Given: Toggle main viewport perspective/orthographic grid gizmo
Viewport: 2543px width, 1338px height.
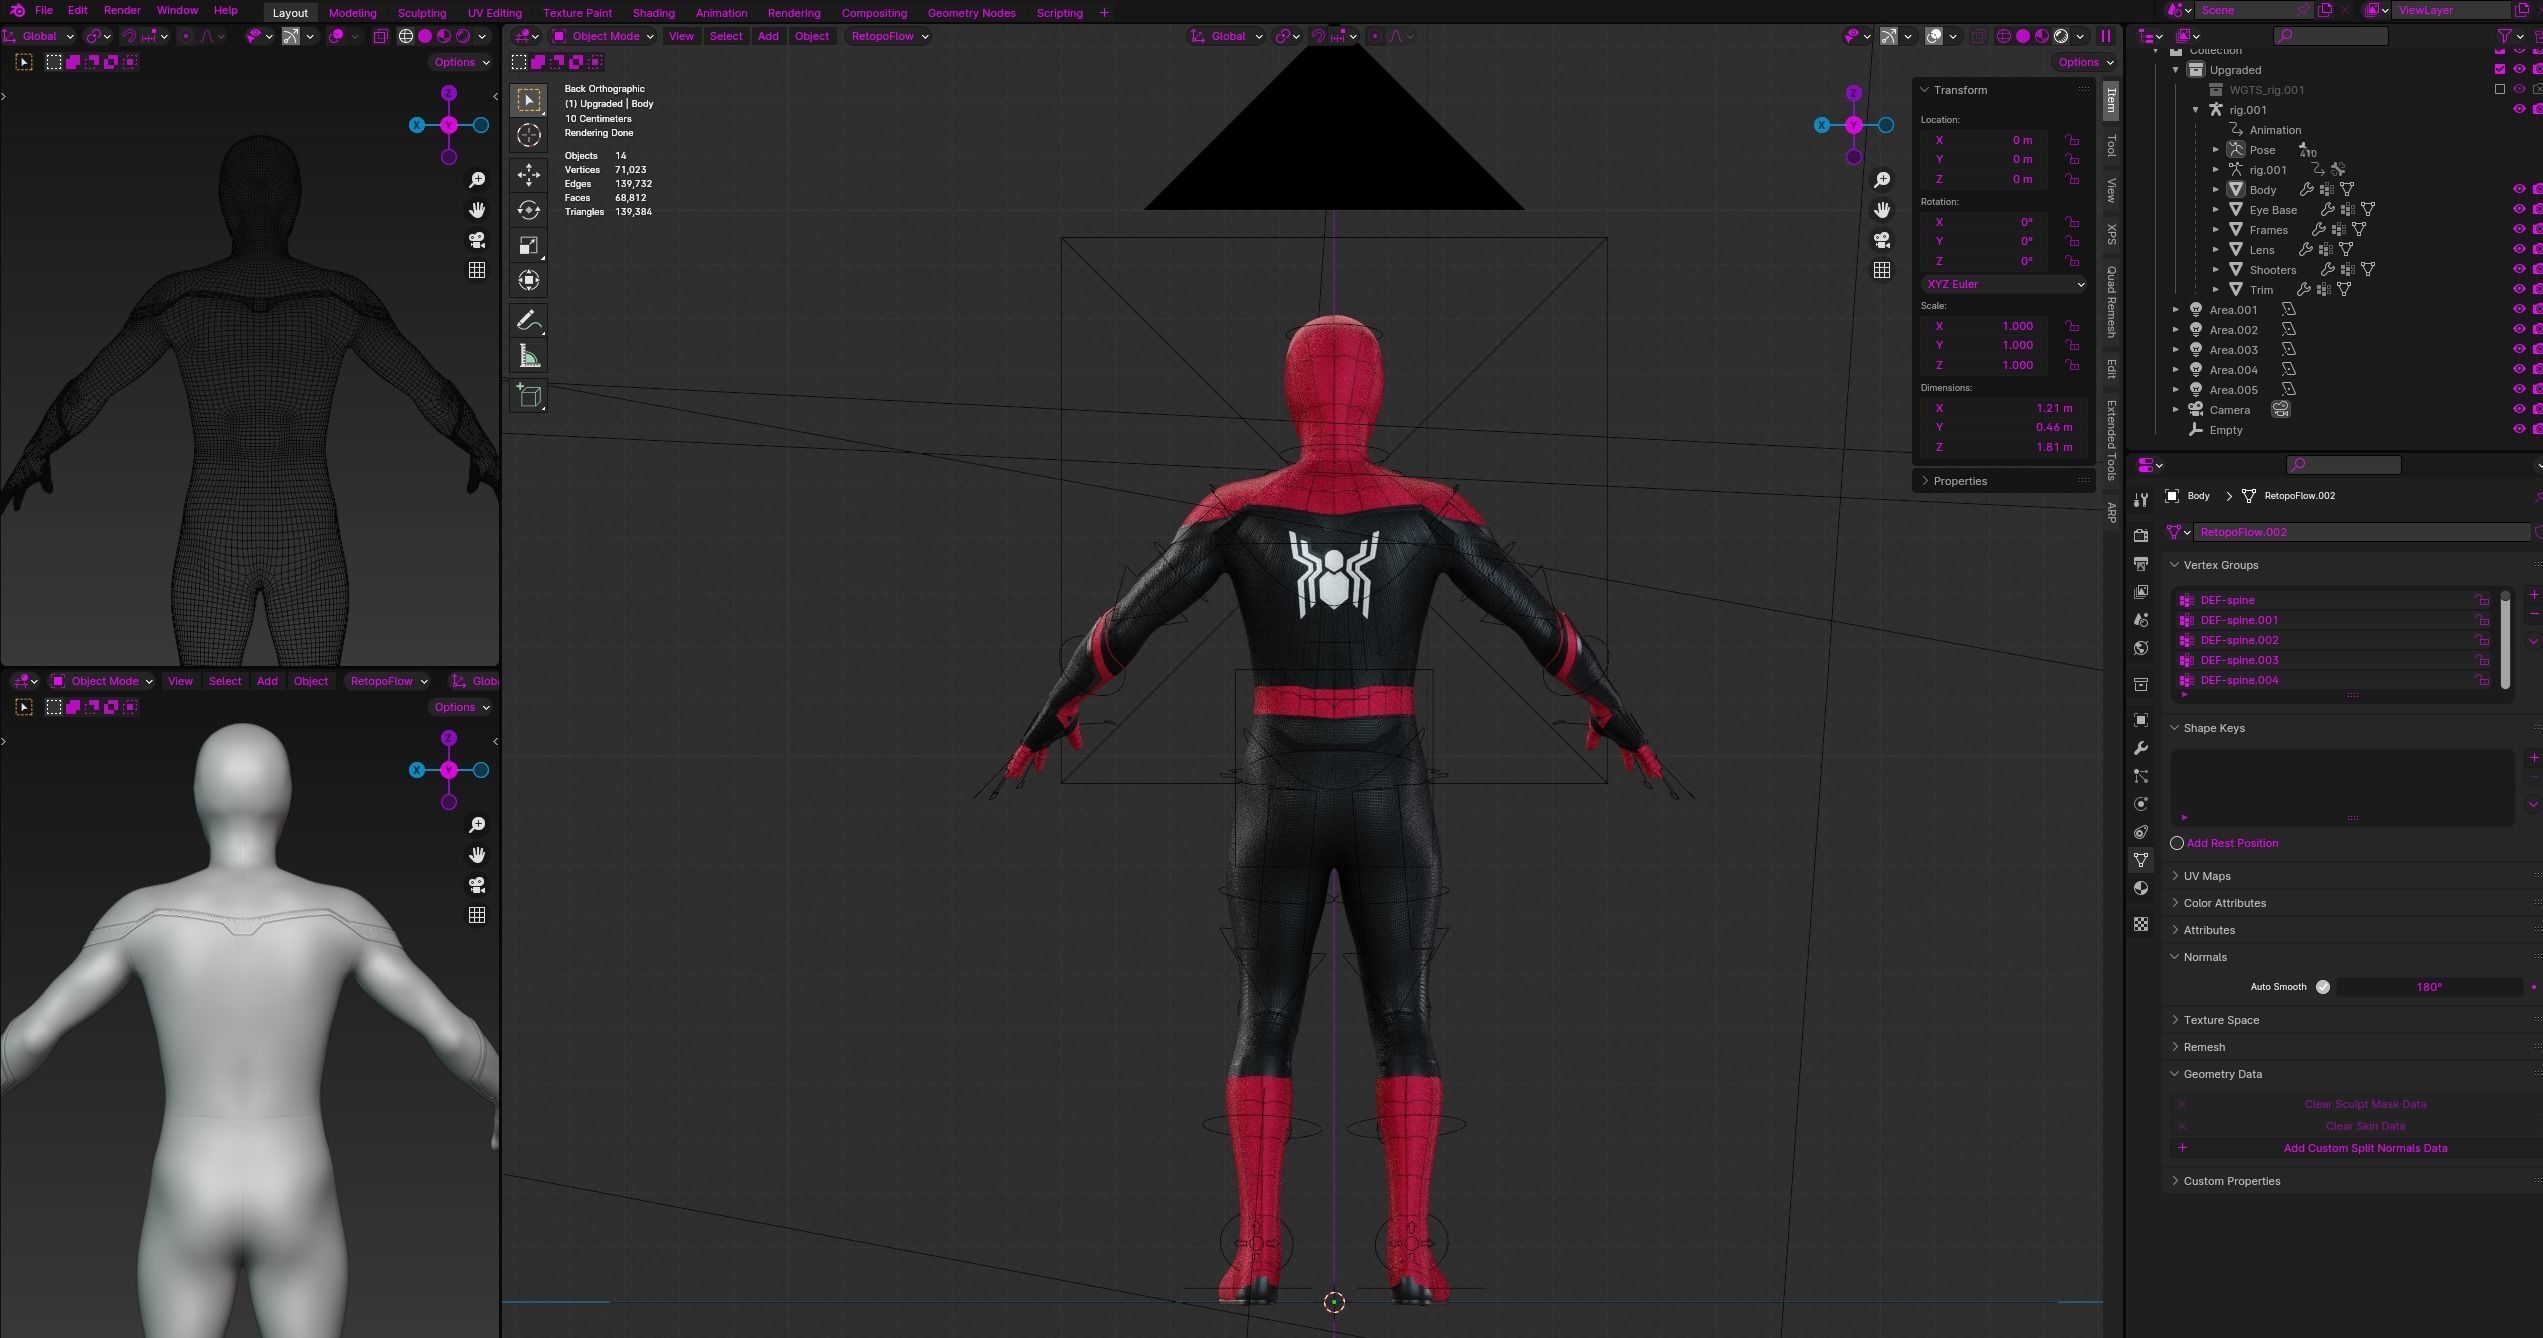Looking at the screenshot, I should pos(1882,270).
